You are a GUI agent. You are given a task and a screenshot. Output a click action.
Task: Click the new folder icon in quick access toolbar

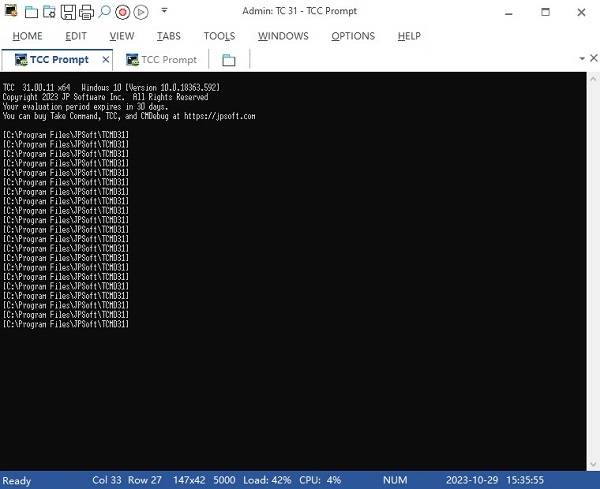point(31,12)
